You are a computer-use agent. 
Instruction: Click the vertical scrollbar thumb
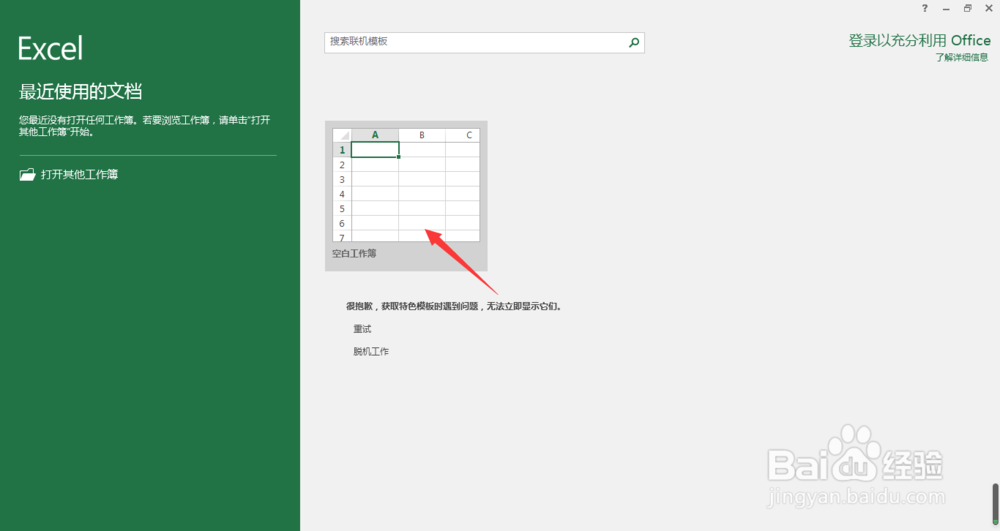pos(995,504)
